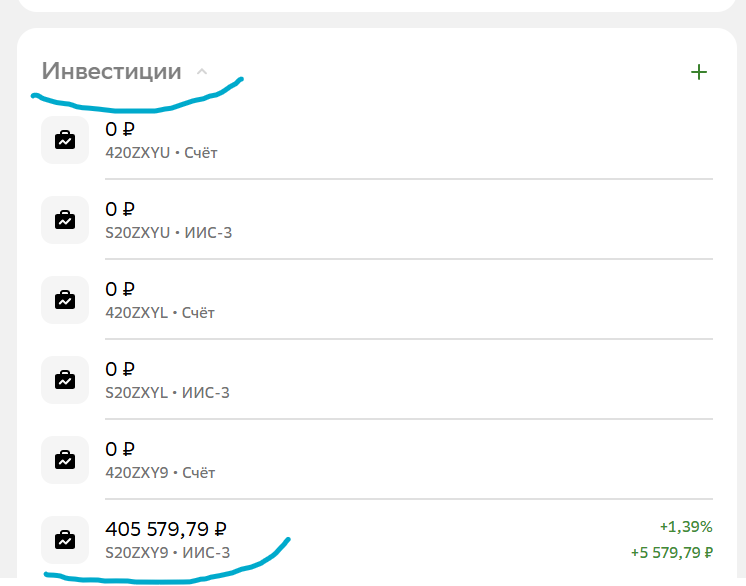
Task: Click the 0 ₽ balance above 420ZXYU
Action: click(x=120, y=129)
